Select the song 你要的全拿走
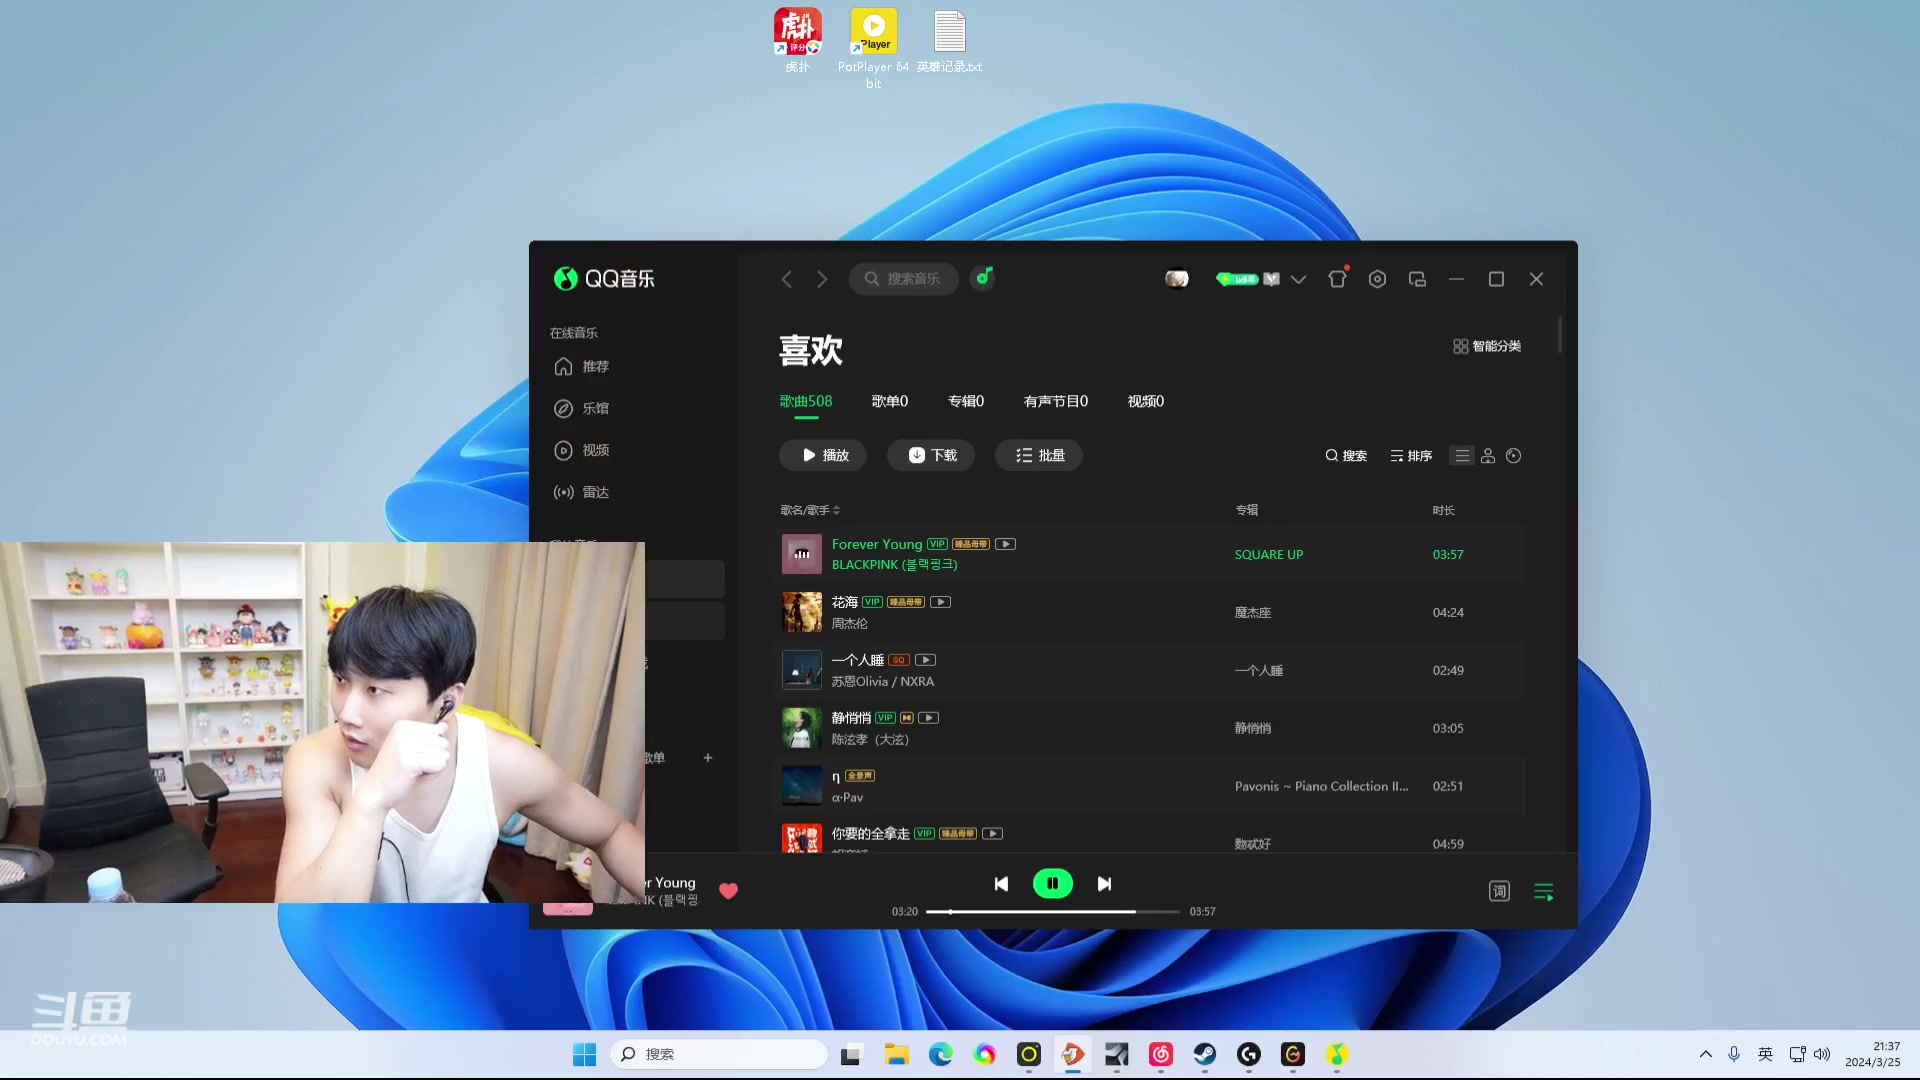 pos(871,834)
